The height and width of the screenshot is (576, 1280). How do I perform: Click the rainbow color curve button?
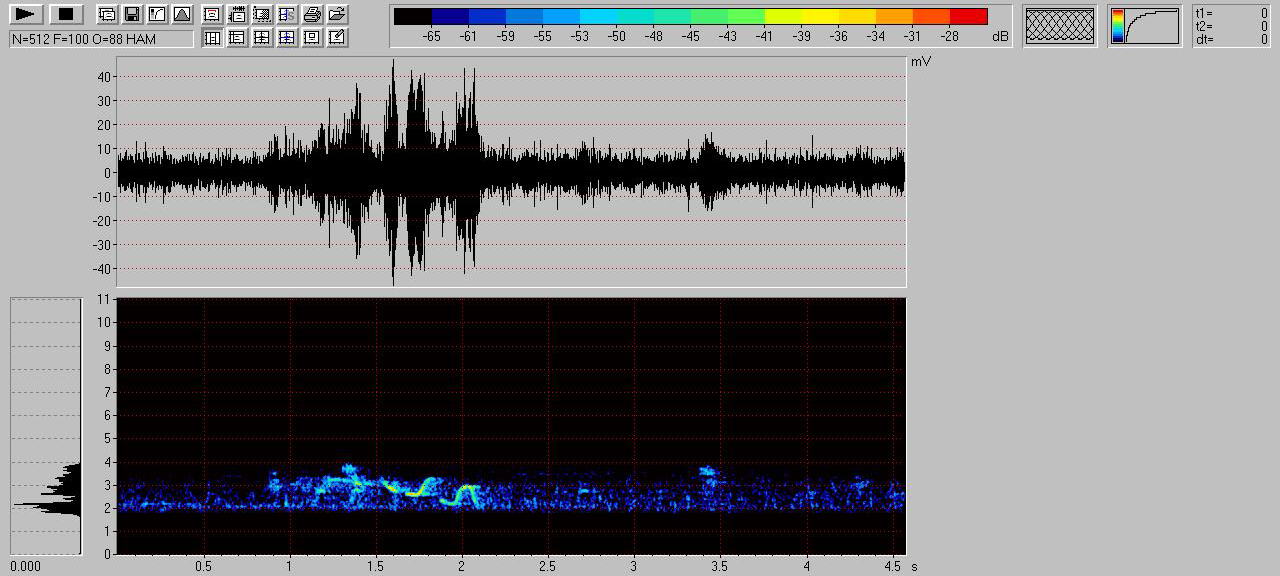coord(1144,26)
